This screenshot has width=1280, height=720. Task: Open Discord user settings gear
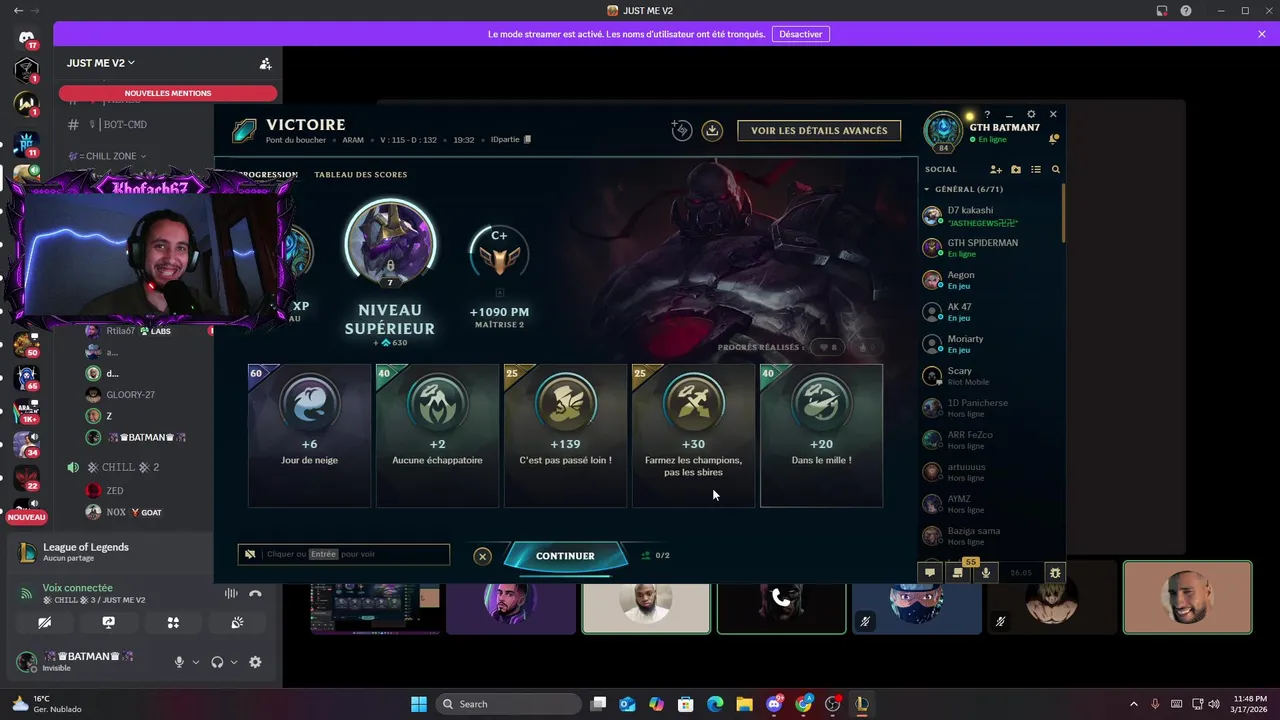point(255,662)
